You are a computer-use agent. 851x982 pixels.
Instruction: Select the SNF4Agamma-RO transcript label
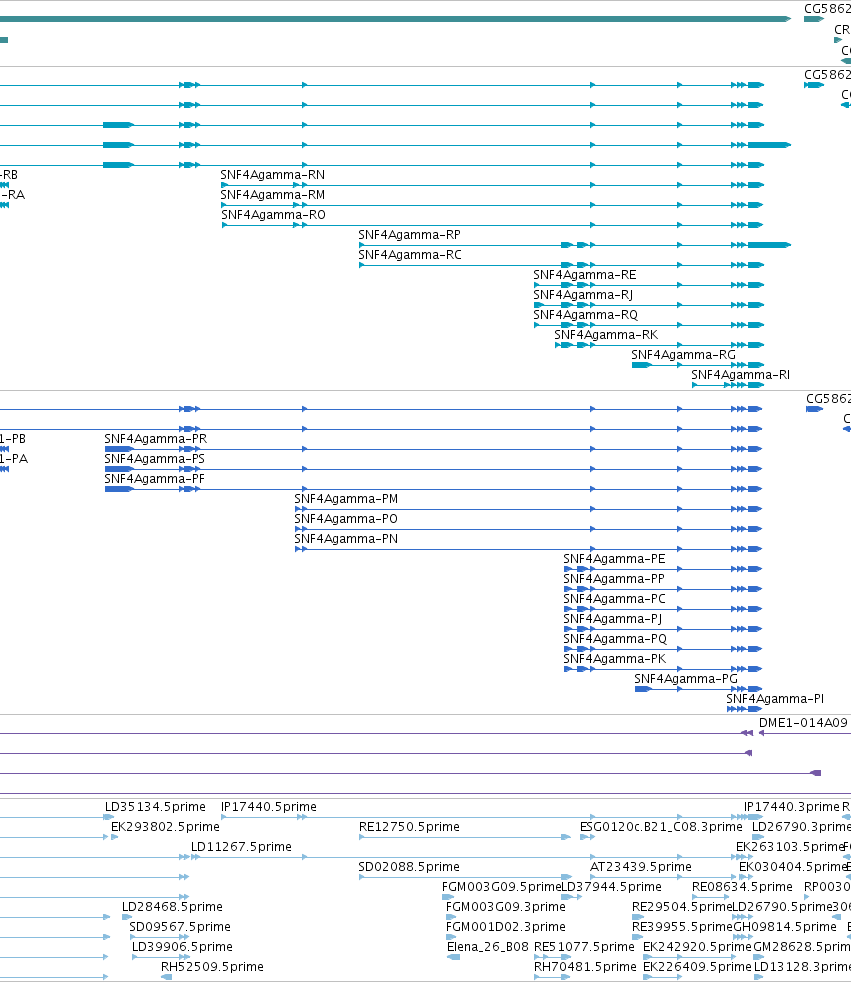click(x=273, y=215)
